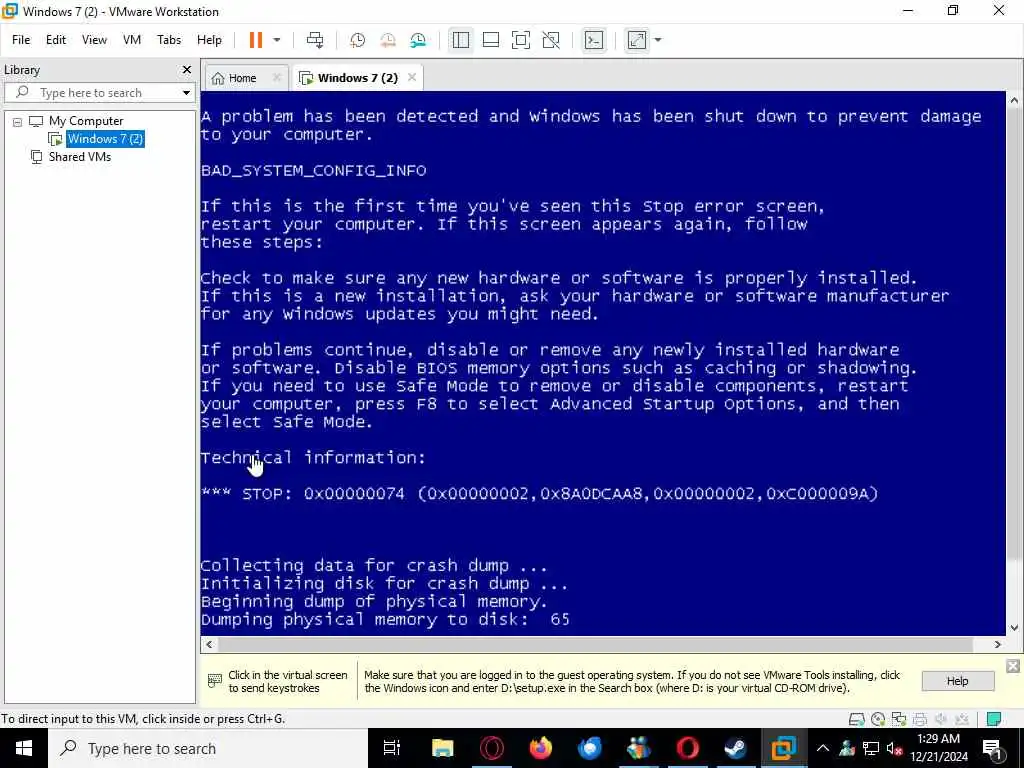The image size is (1024, 768).
Task: Open File Explorer from the taskbar
Action: [442, 748]
